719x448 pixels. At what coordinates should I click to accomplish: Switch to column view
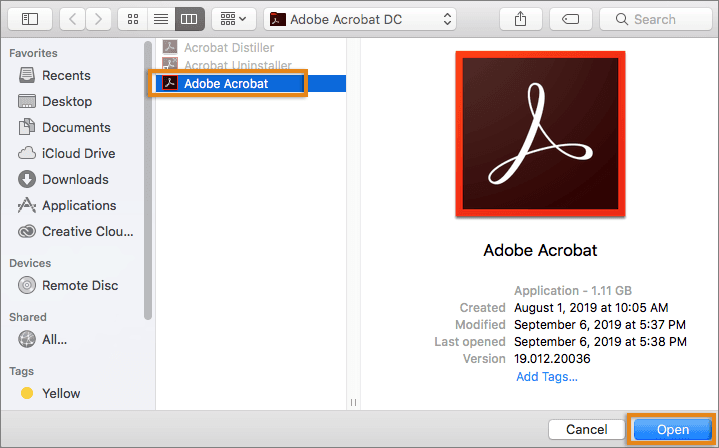(x=189, y=19)
